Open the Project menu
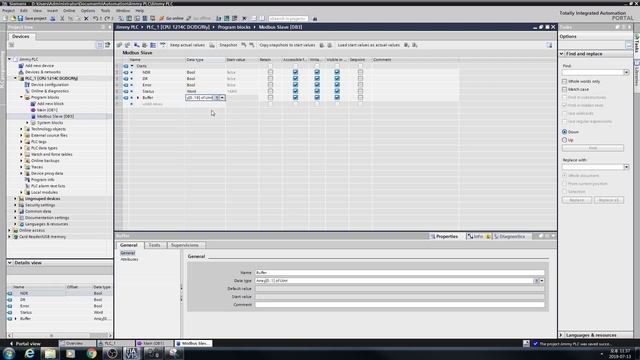Image resolution: width=640 pixels, height=360 pixels. pos(9,11)
